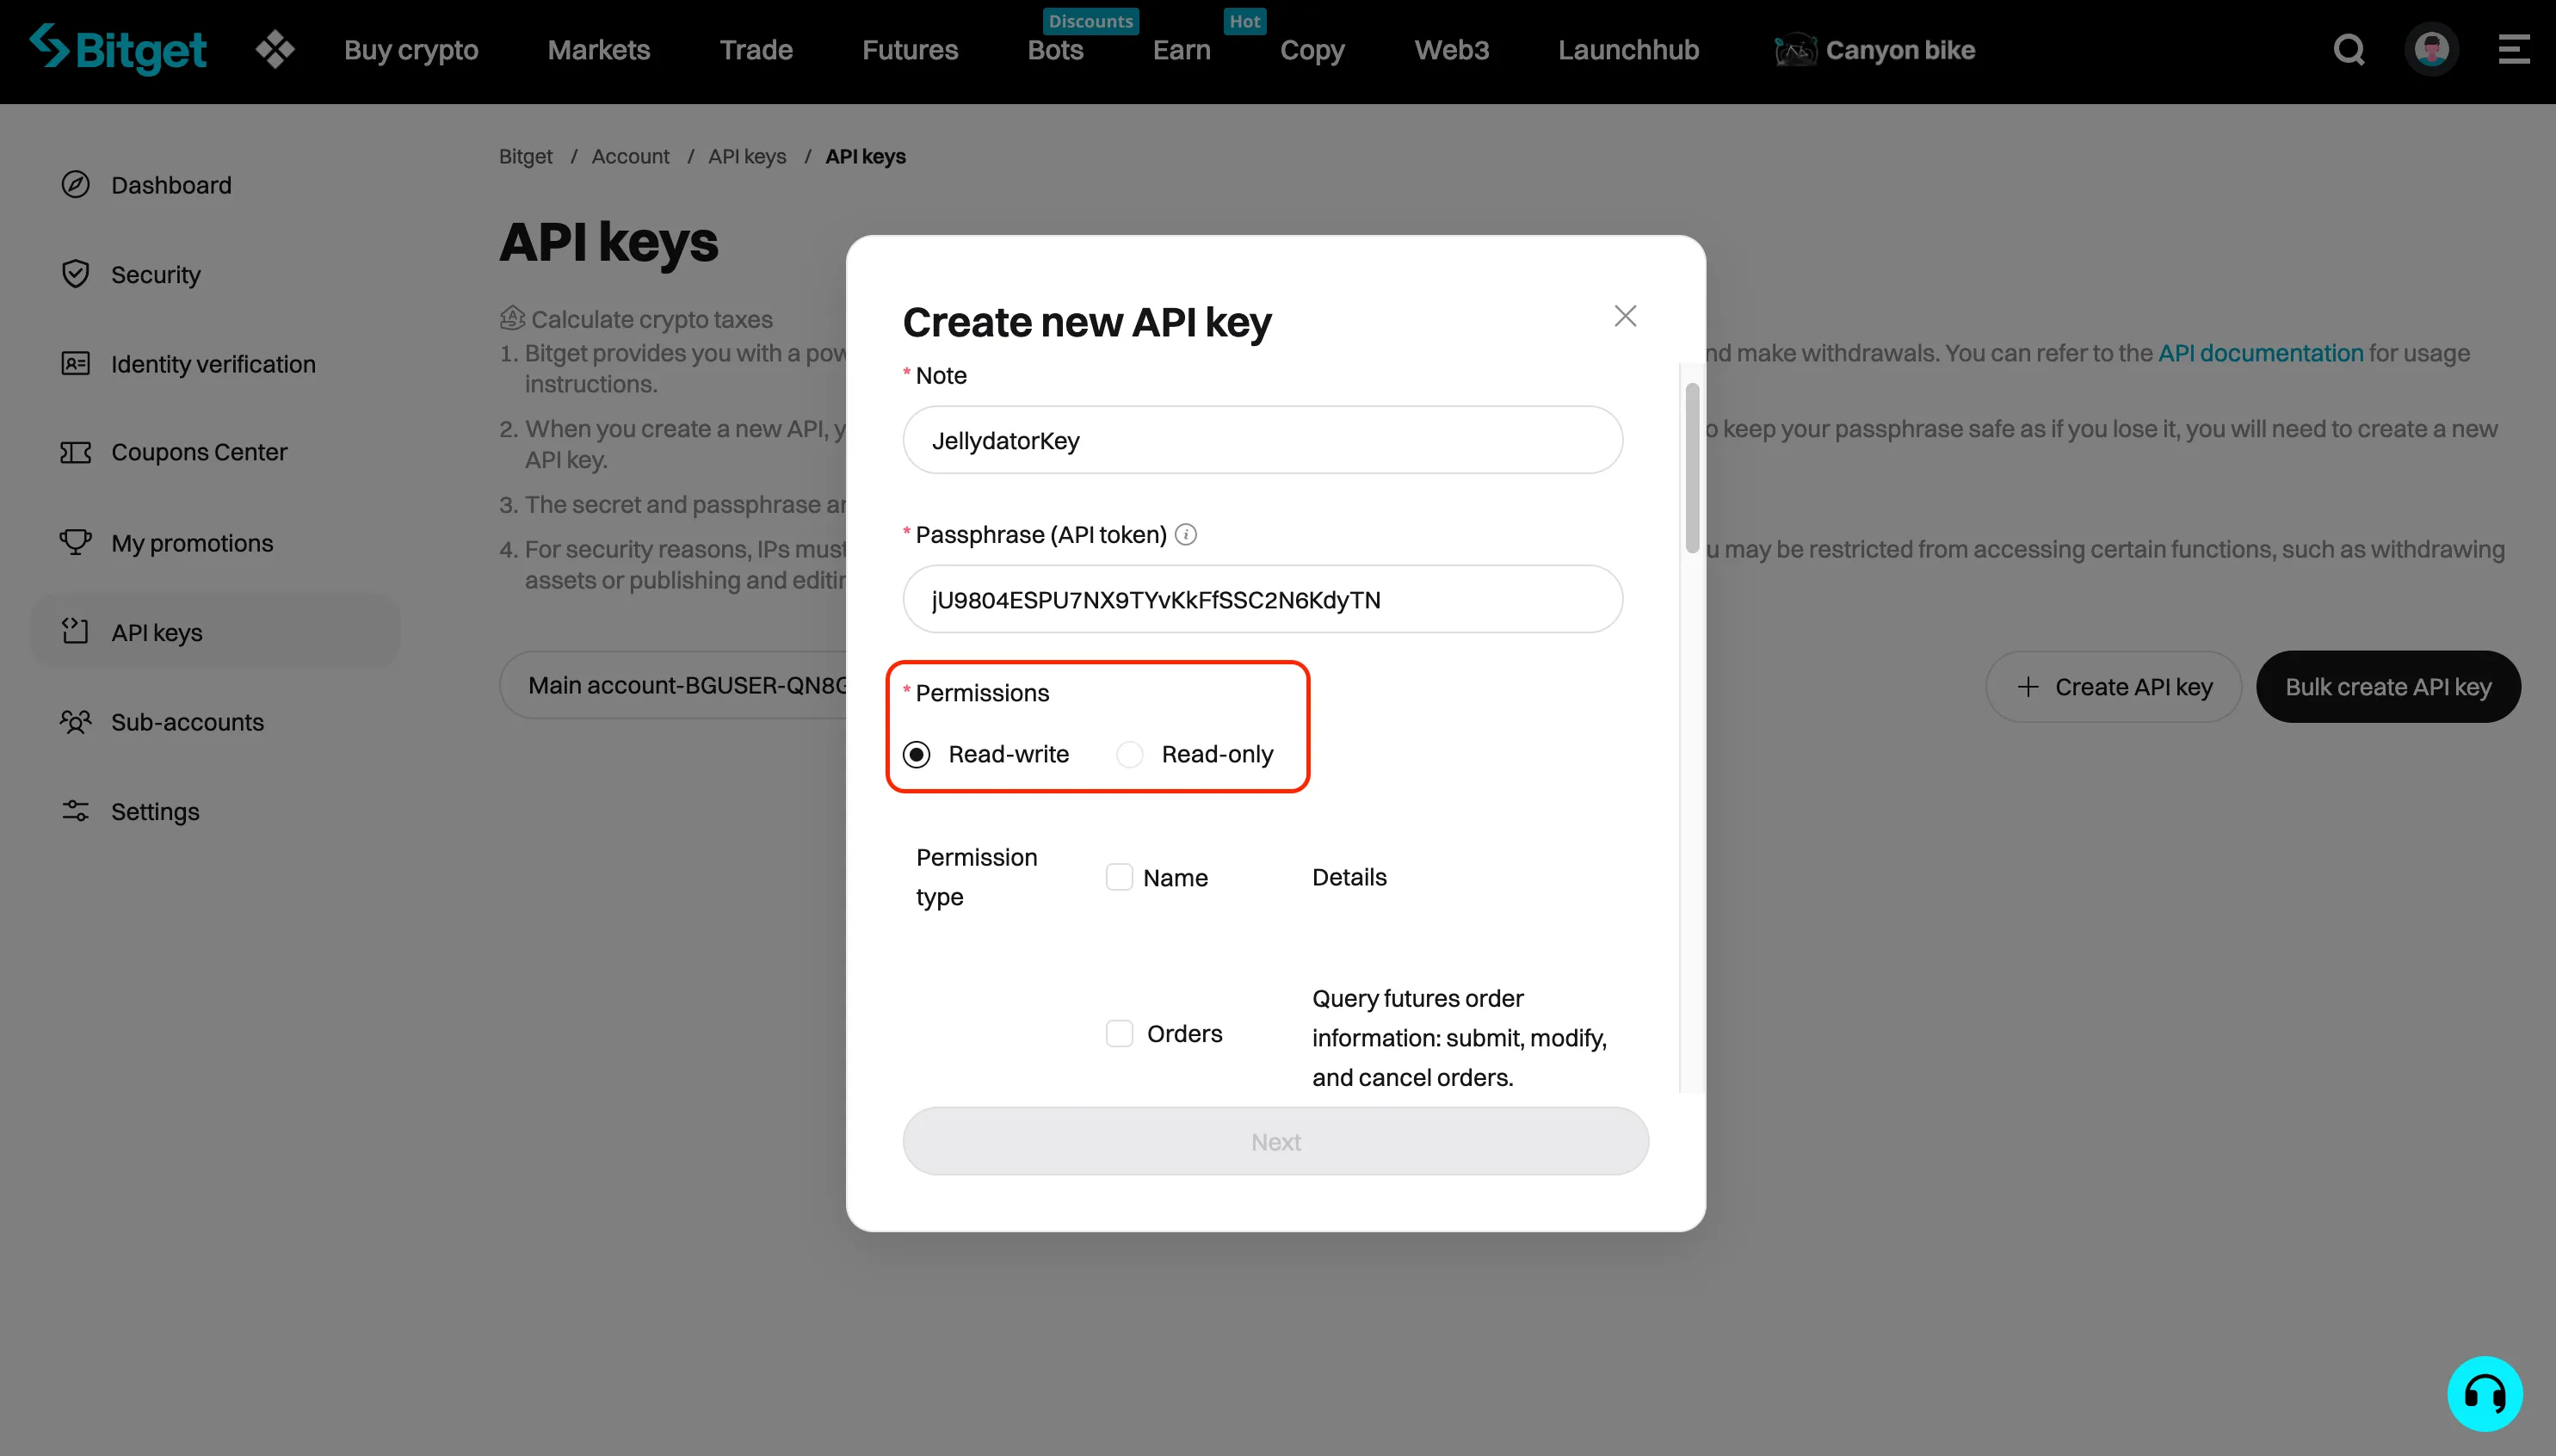Image resolution: width=2556 pixels, height=1456 pixels.
Task: Open the Futures menu
Action: 910,50
